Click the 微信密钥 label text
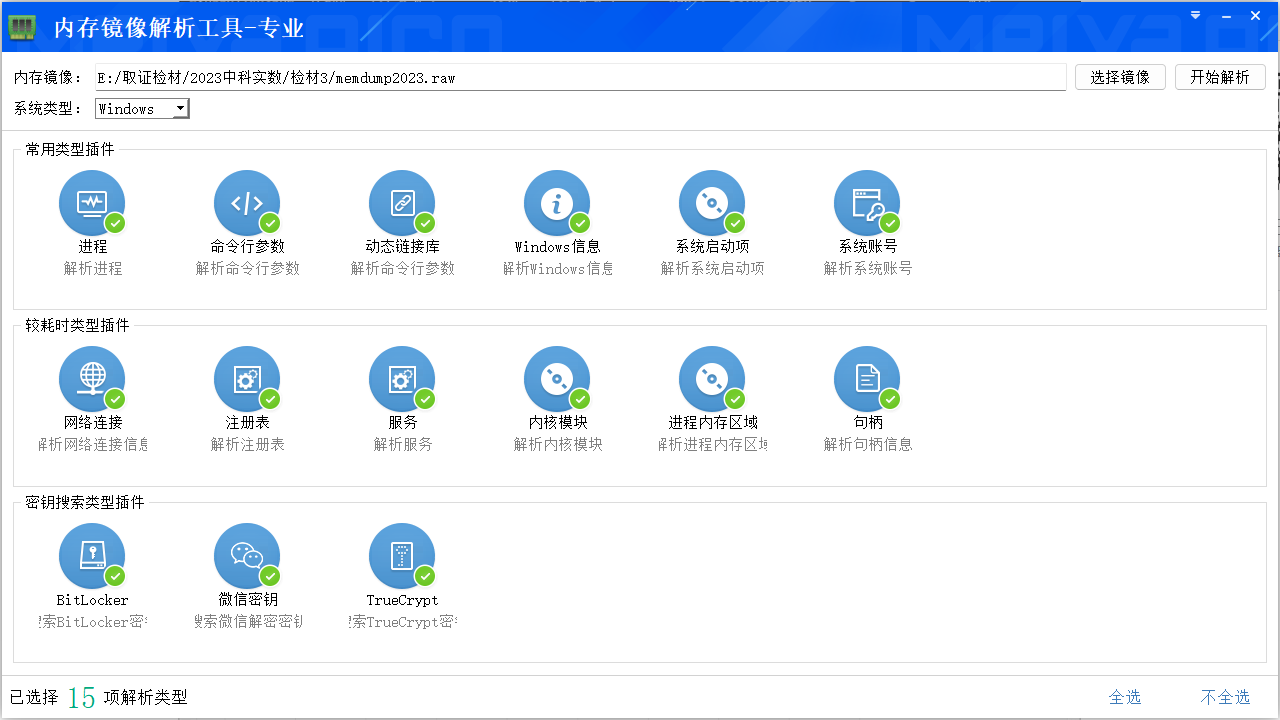1280x720 pixels. point(248,599)
